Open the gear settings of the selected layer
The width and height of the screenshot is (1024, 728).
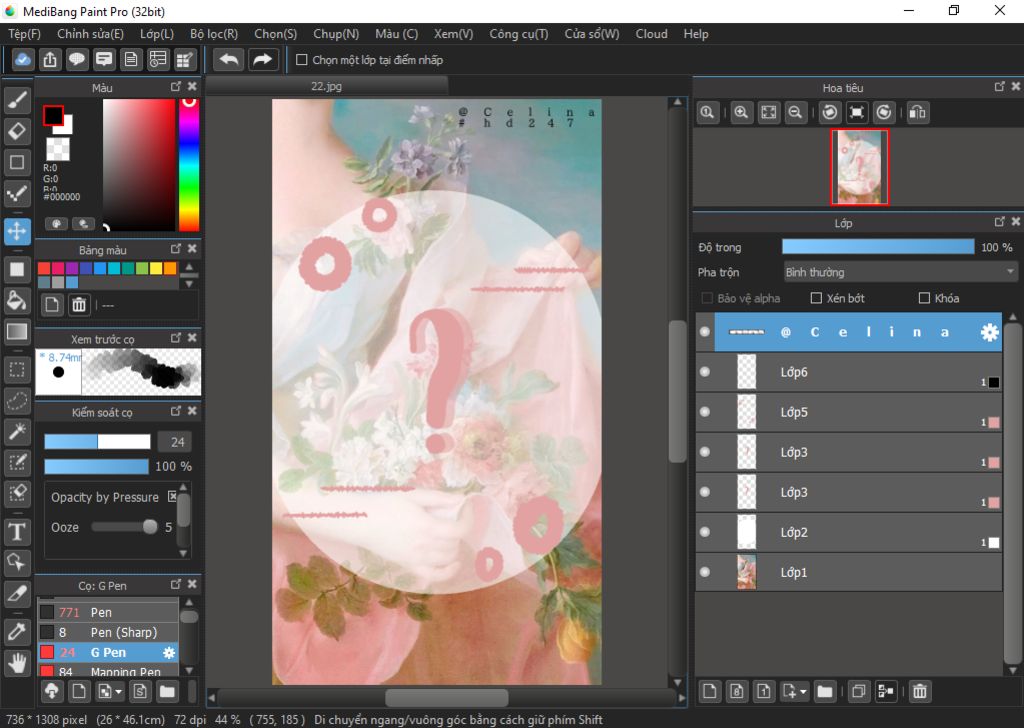tap(989, 332)
